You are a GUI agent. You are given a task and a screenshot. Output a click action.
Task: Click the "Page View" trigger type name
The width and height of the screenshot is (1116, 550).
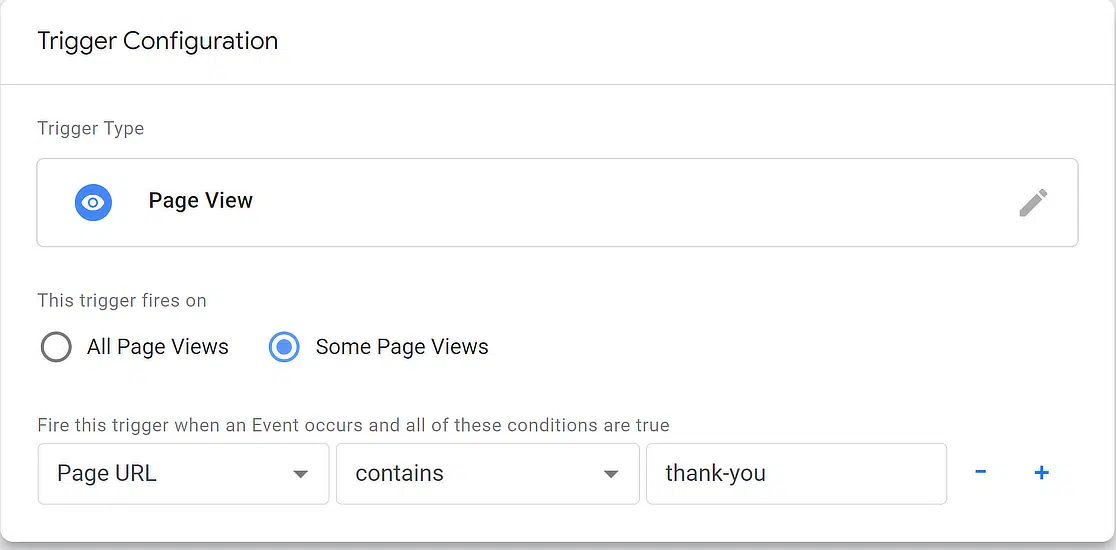tap(201, 201)
